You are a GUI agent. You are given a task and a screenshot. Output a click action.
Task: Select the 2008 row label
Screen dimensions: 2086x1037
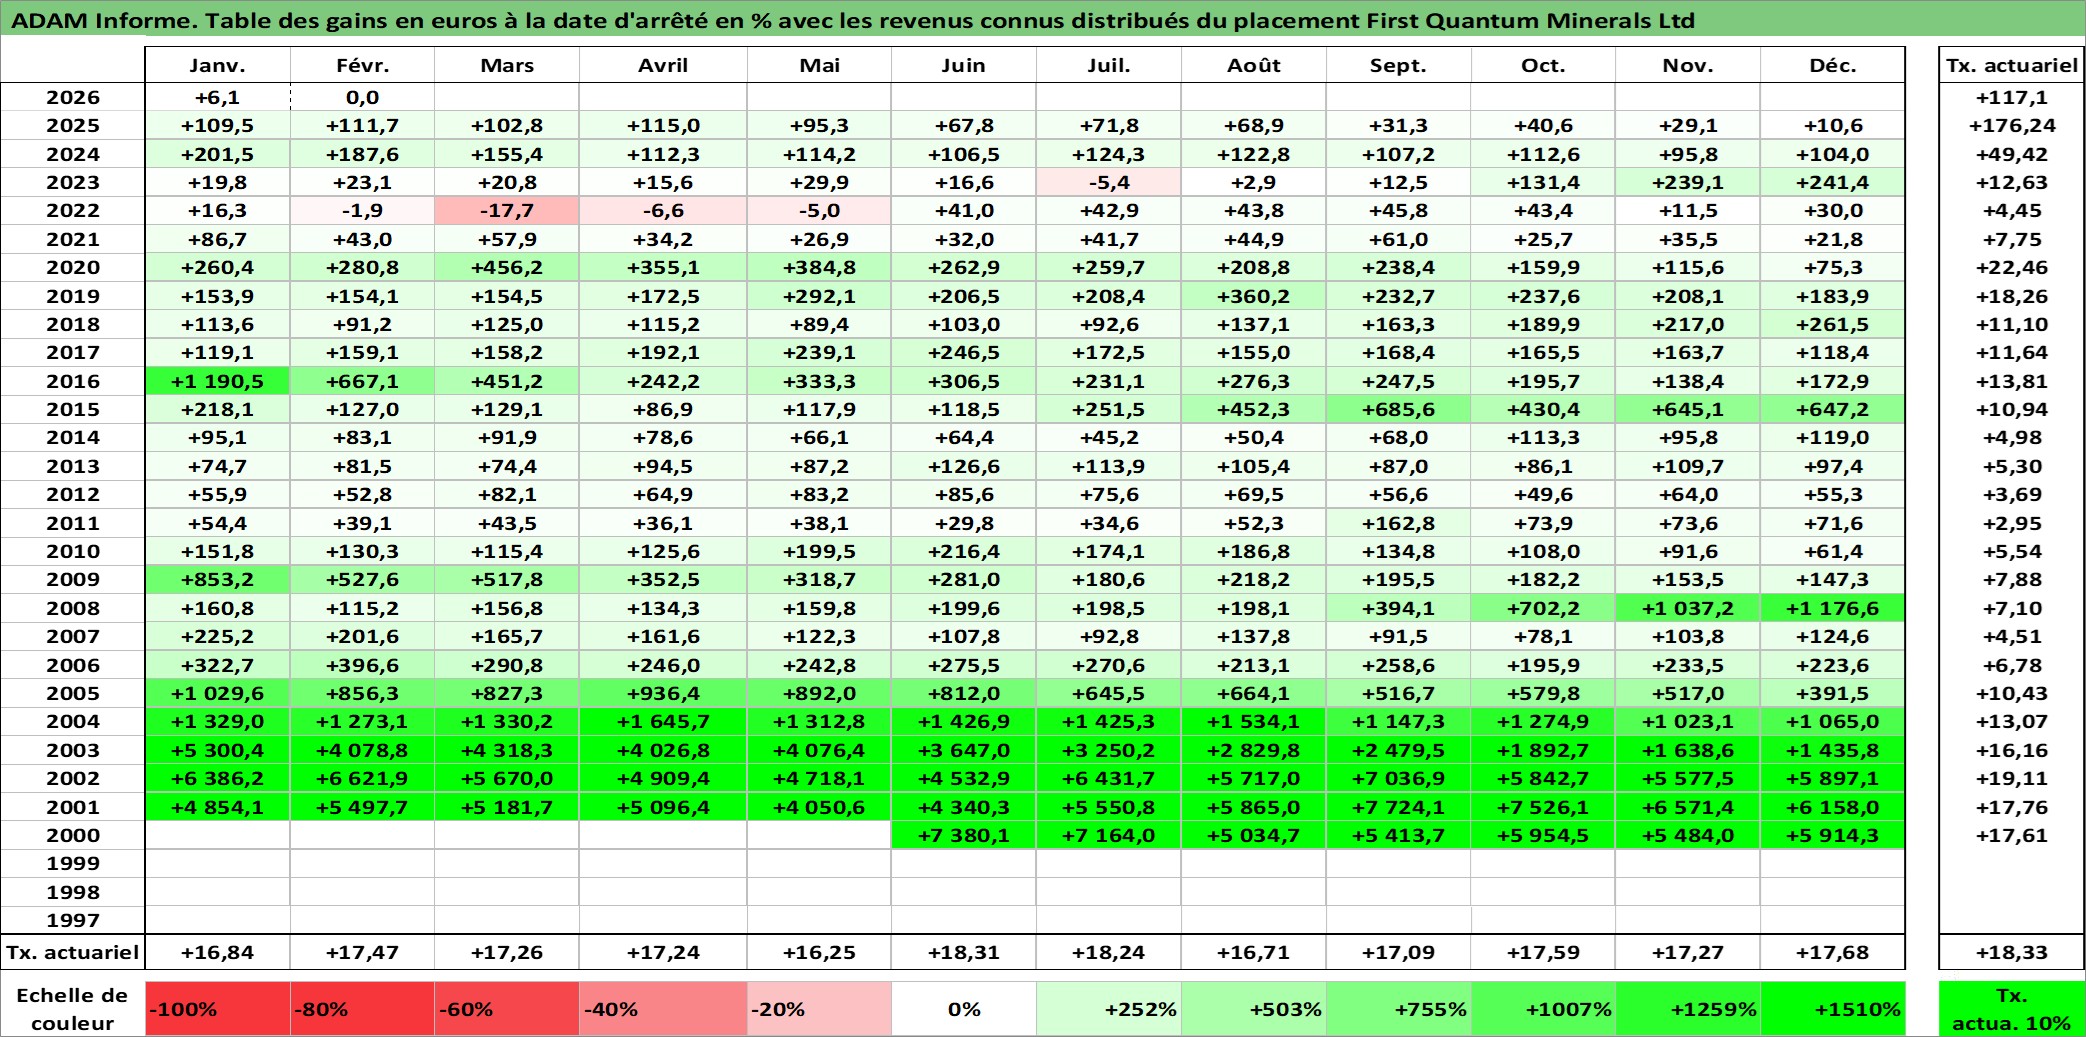click(73, 608)
